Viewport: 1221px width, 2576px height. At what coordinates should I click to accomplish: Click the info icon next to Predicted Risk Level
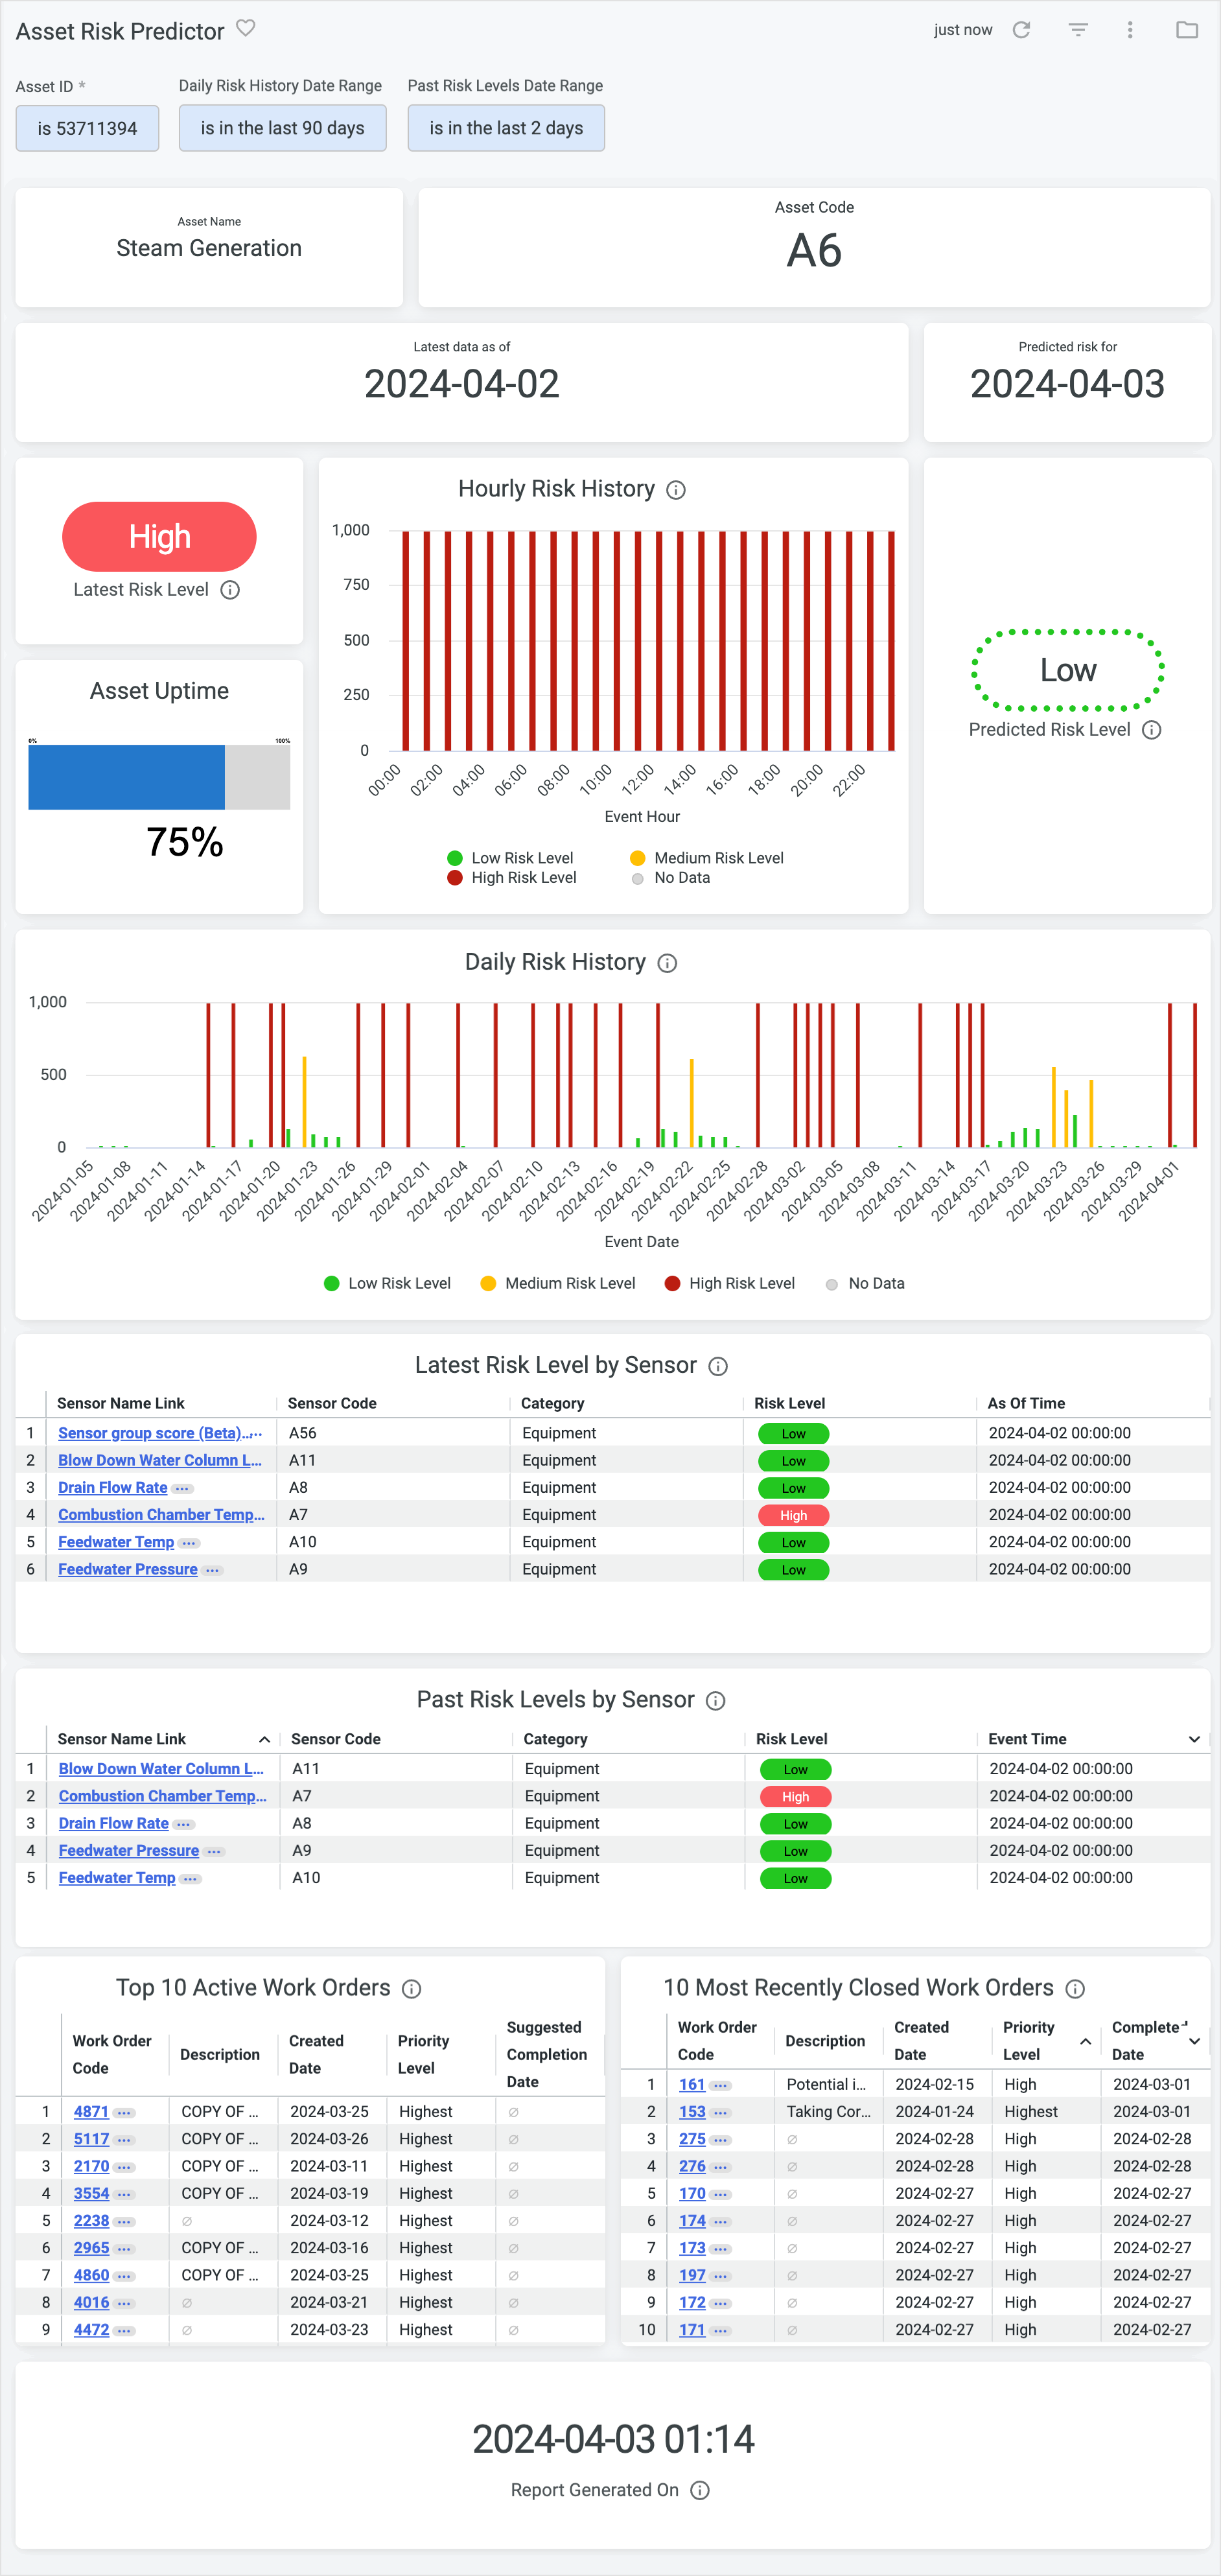point(1153,730)
